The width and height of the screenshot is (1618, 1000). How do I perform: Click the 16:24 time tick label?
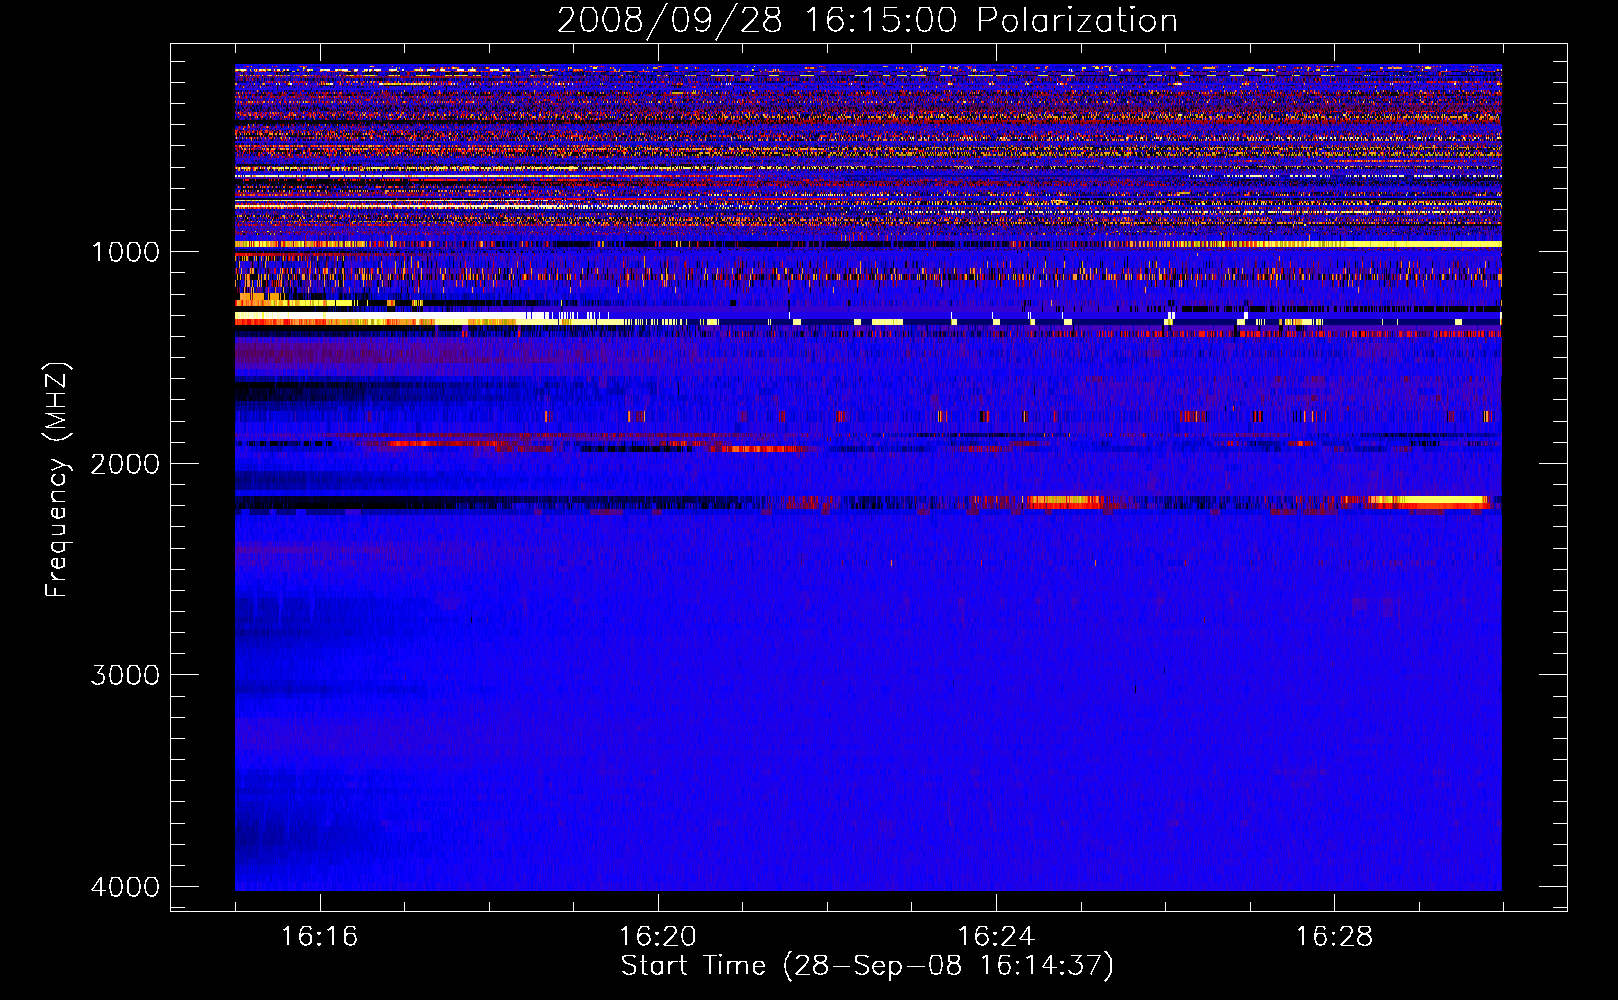pos(996,937)
